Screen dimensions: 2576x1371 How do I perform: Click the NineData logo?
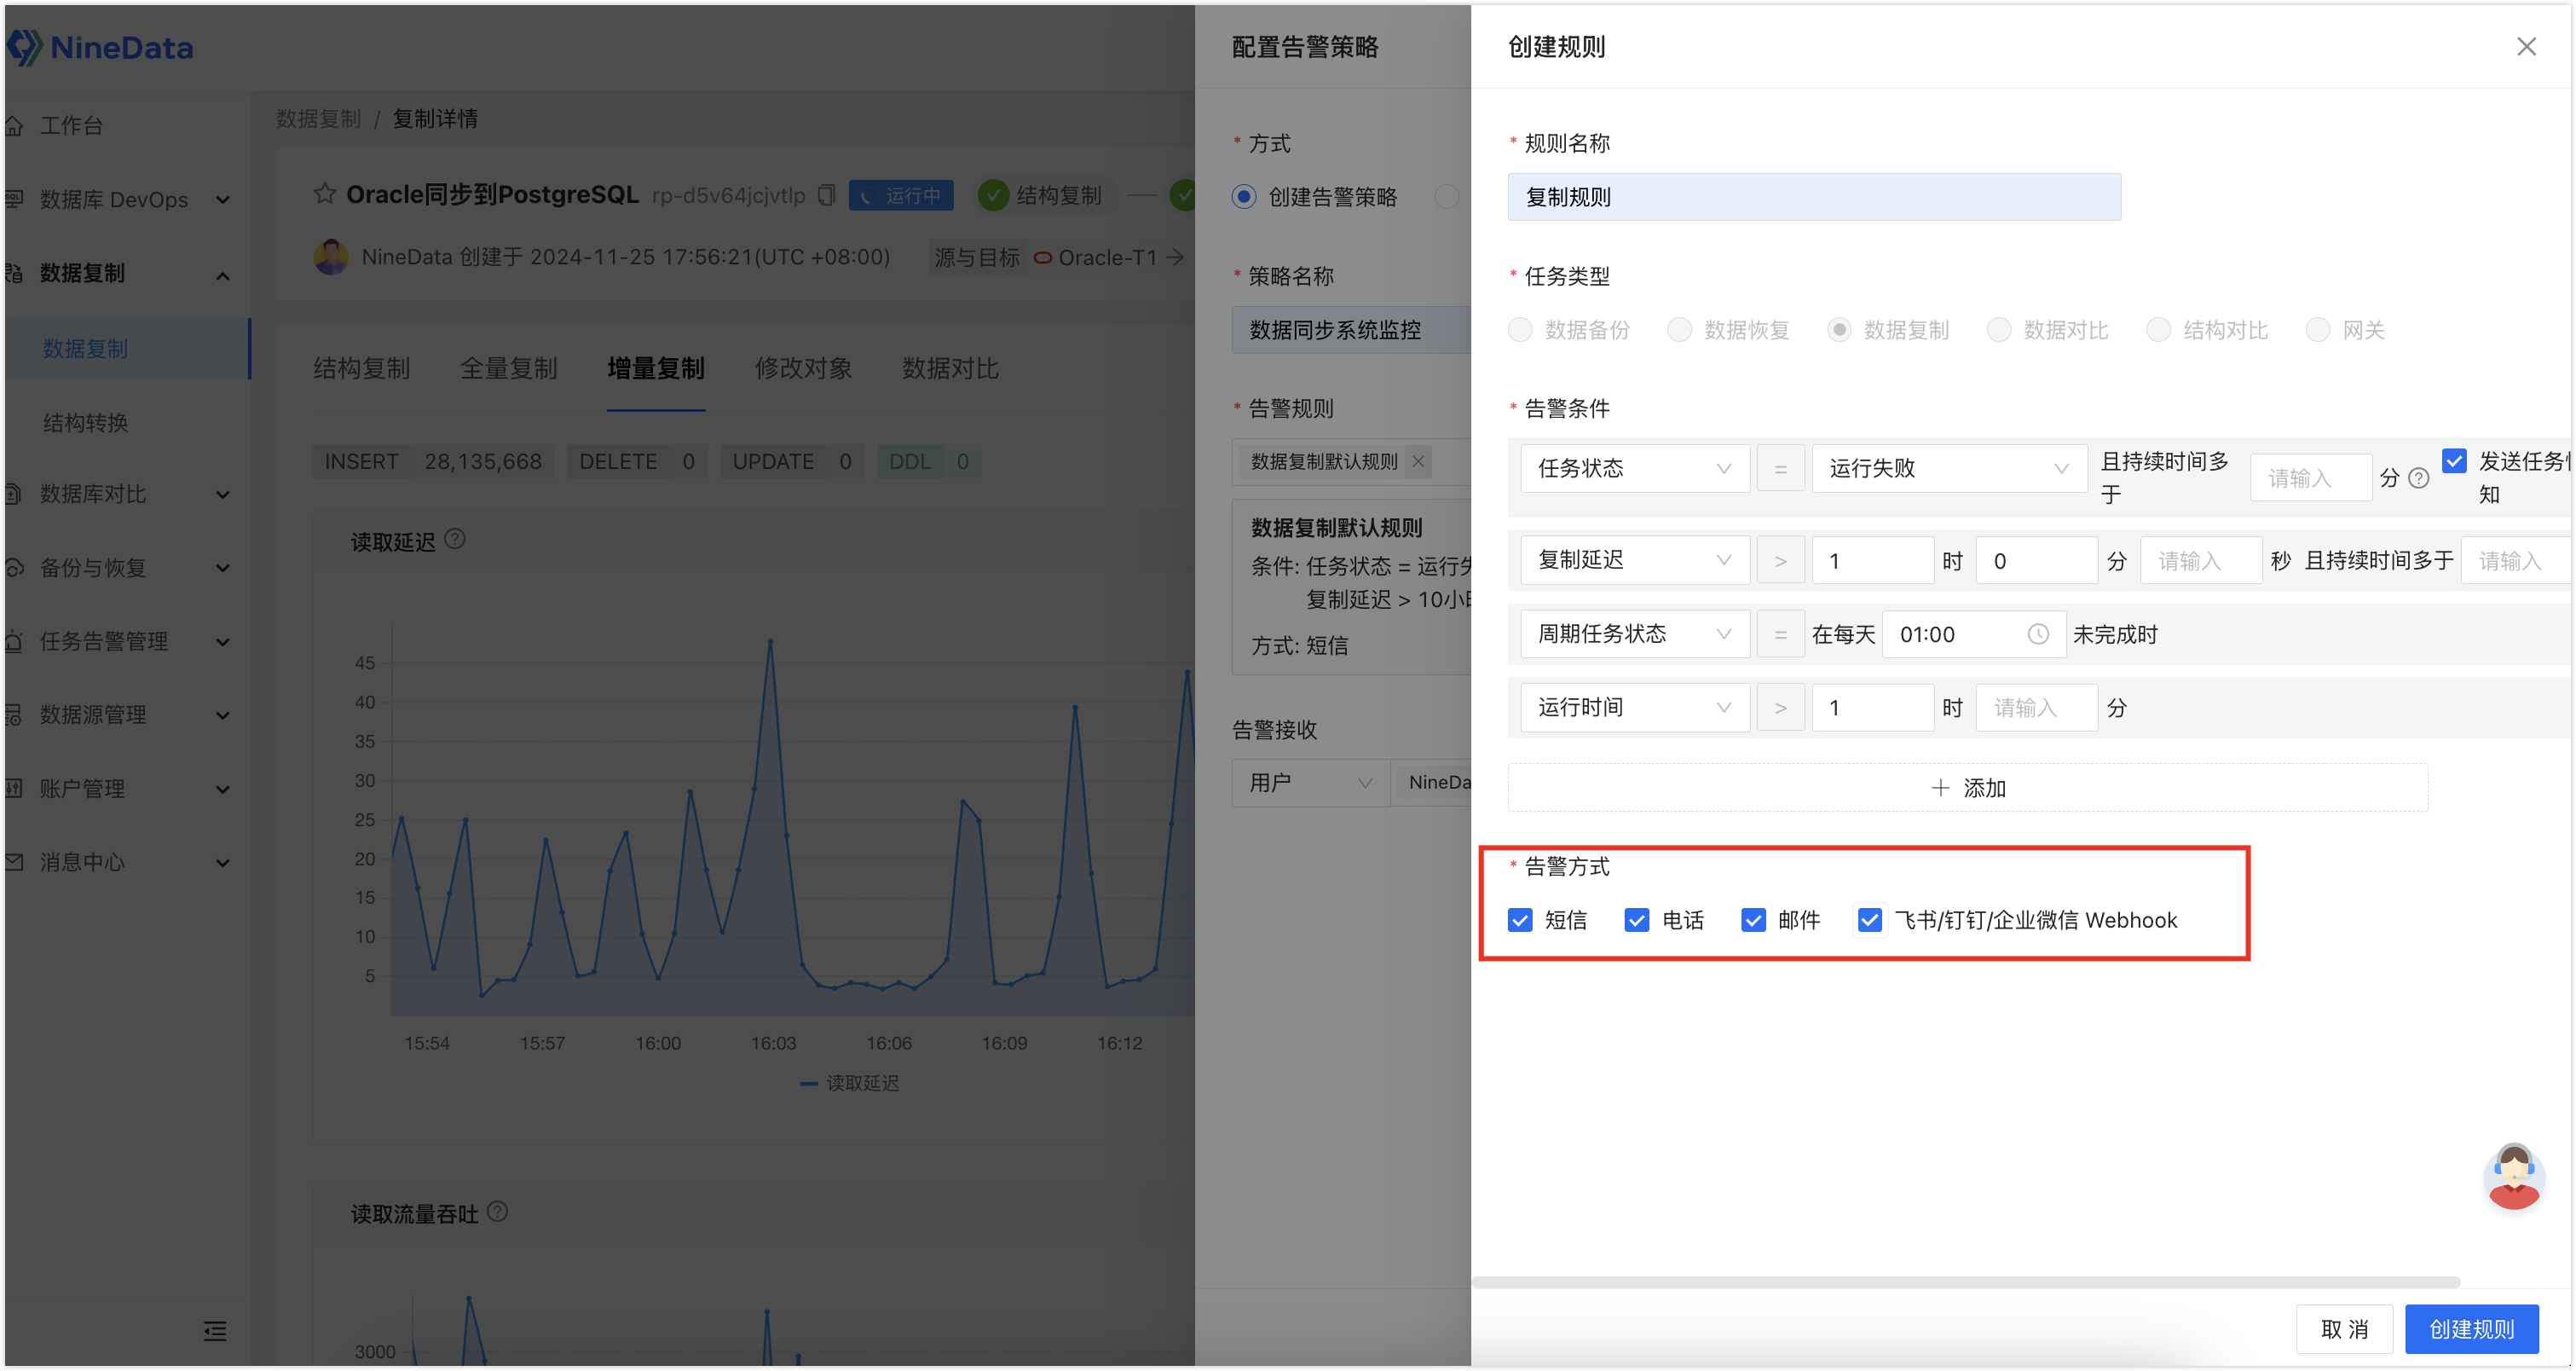pyautogui.click(x=100, y=47)
